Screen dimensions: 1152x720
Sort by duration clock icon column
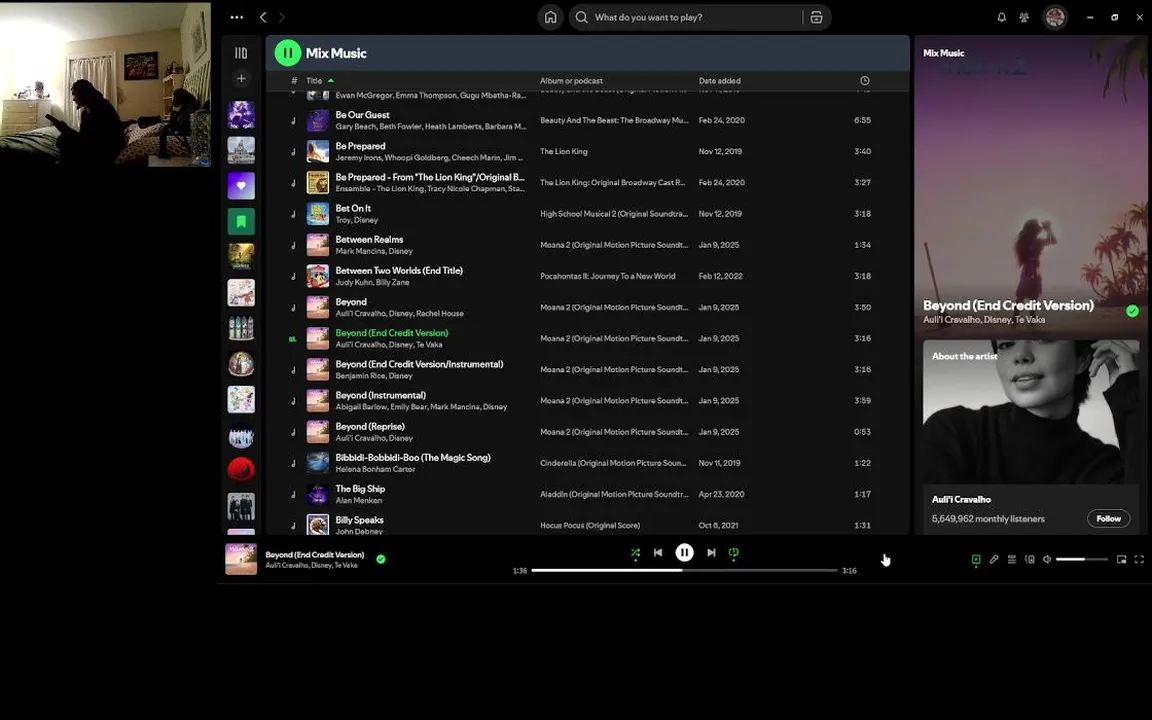pyautogui.click(x=865, y=81)
